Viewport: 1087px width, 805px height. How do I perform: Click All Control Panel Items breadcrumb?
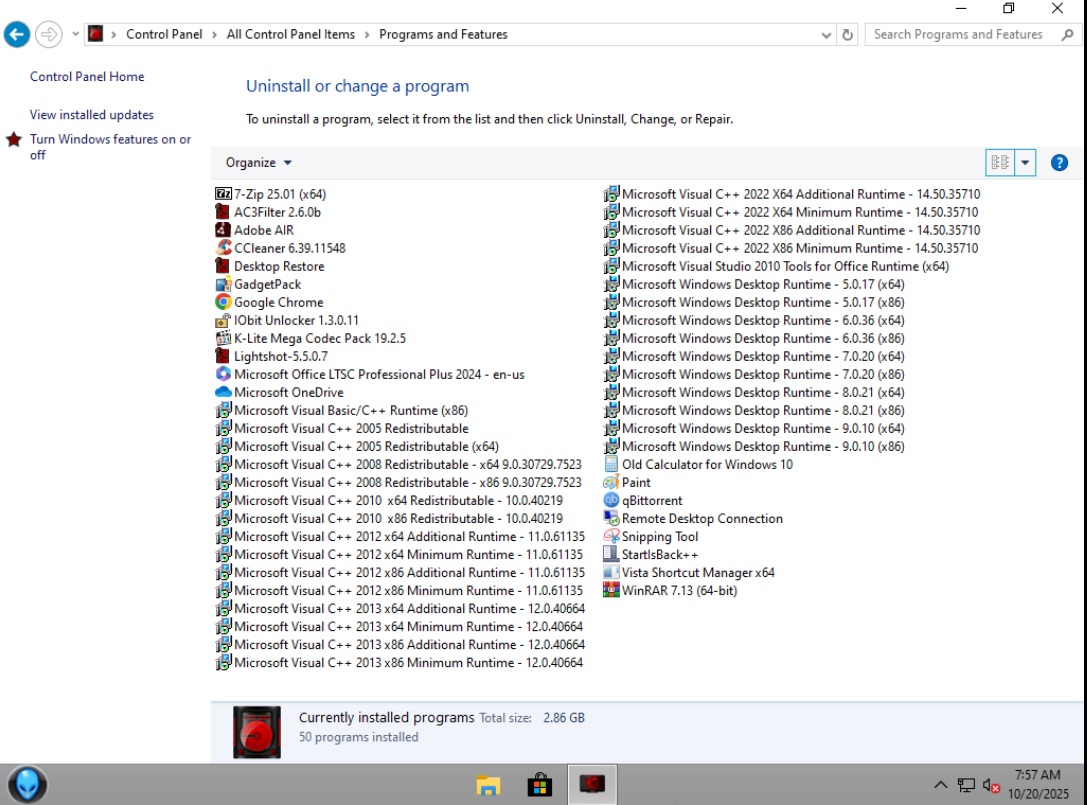point(290,35)
